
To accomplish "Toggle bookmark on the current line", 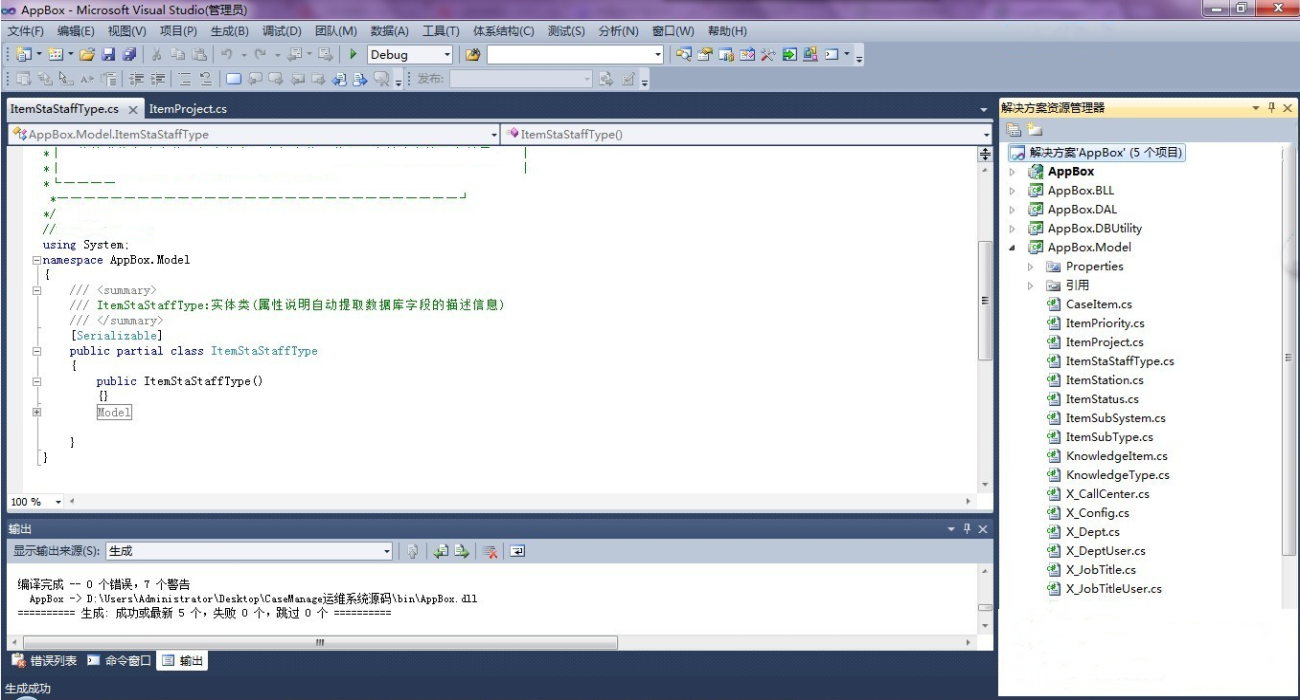I will point(233,79).
